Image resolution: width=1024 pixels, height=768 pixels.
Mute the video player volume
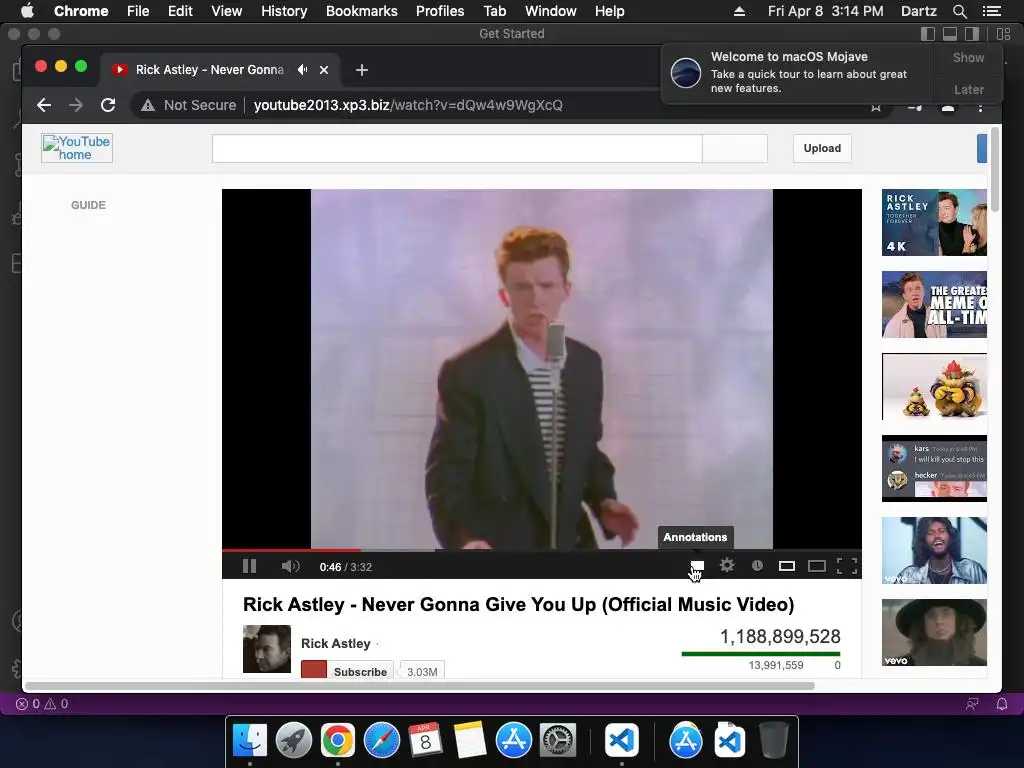tap(291, 566)
